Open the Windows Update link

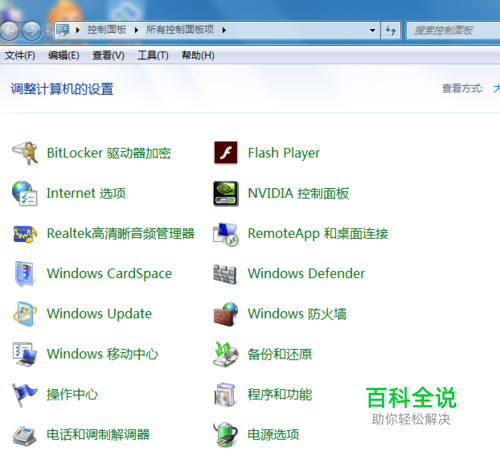99,314
